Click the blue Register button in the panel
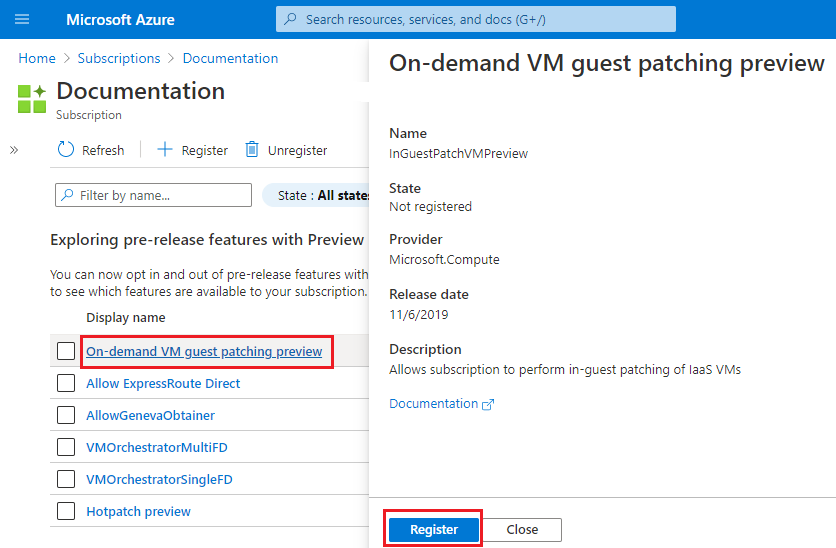Image resolution: width=836 pixels, height=548 pixels. point(433,529)
